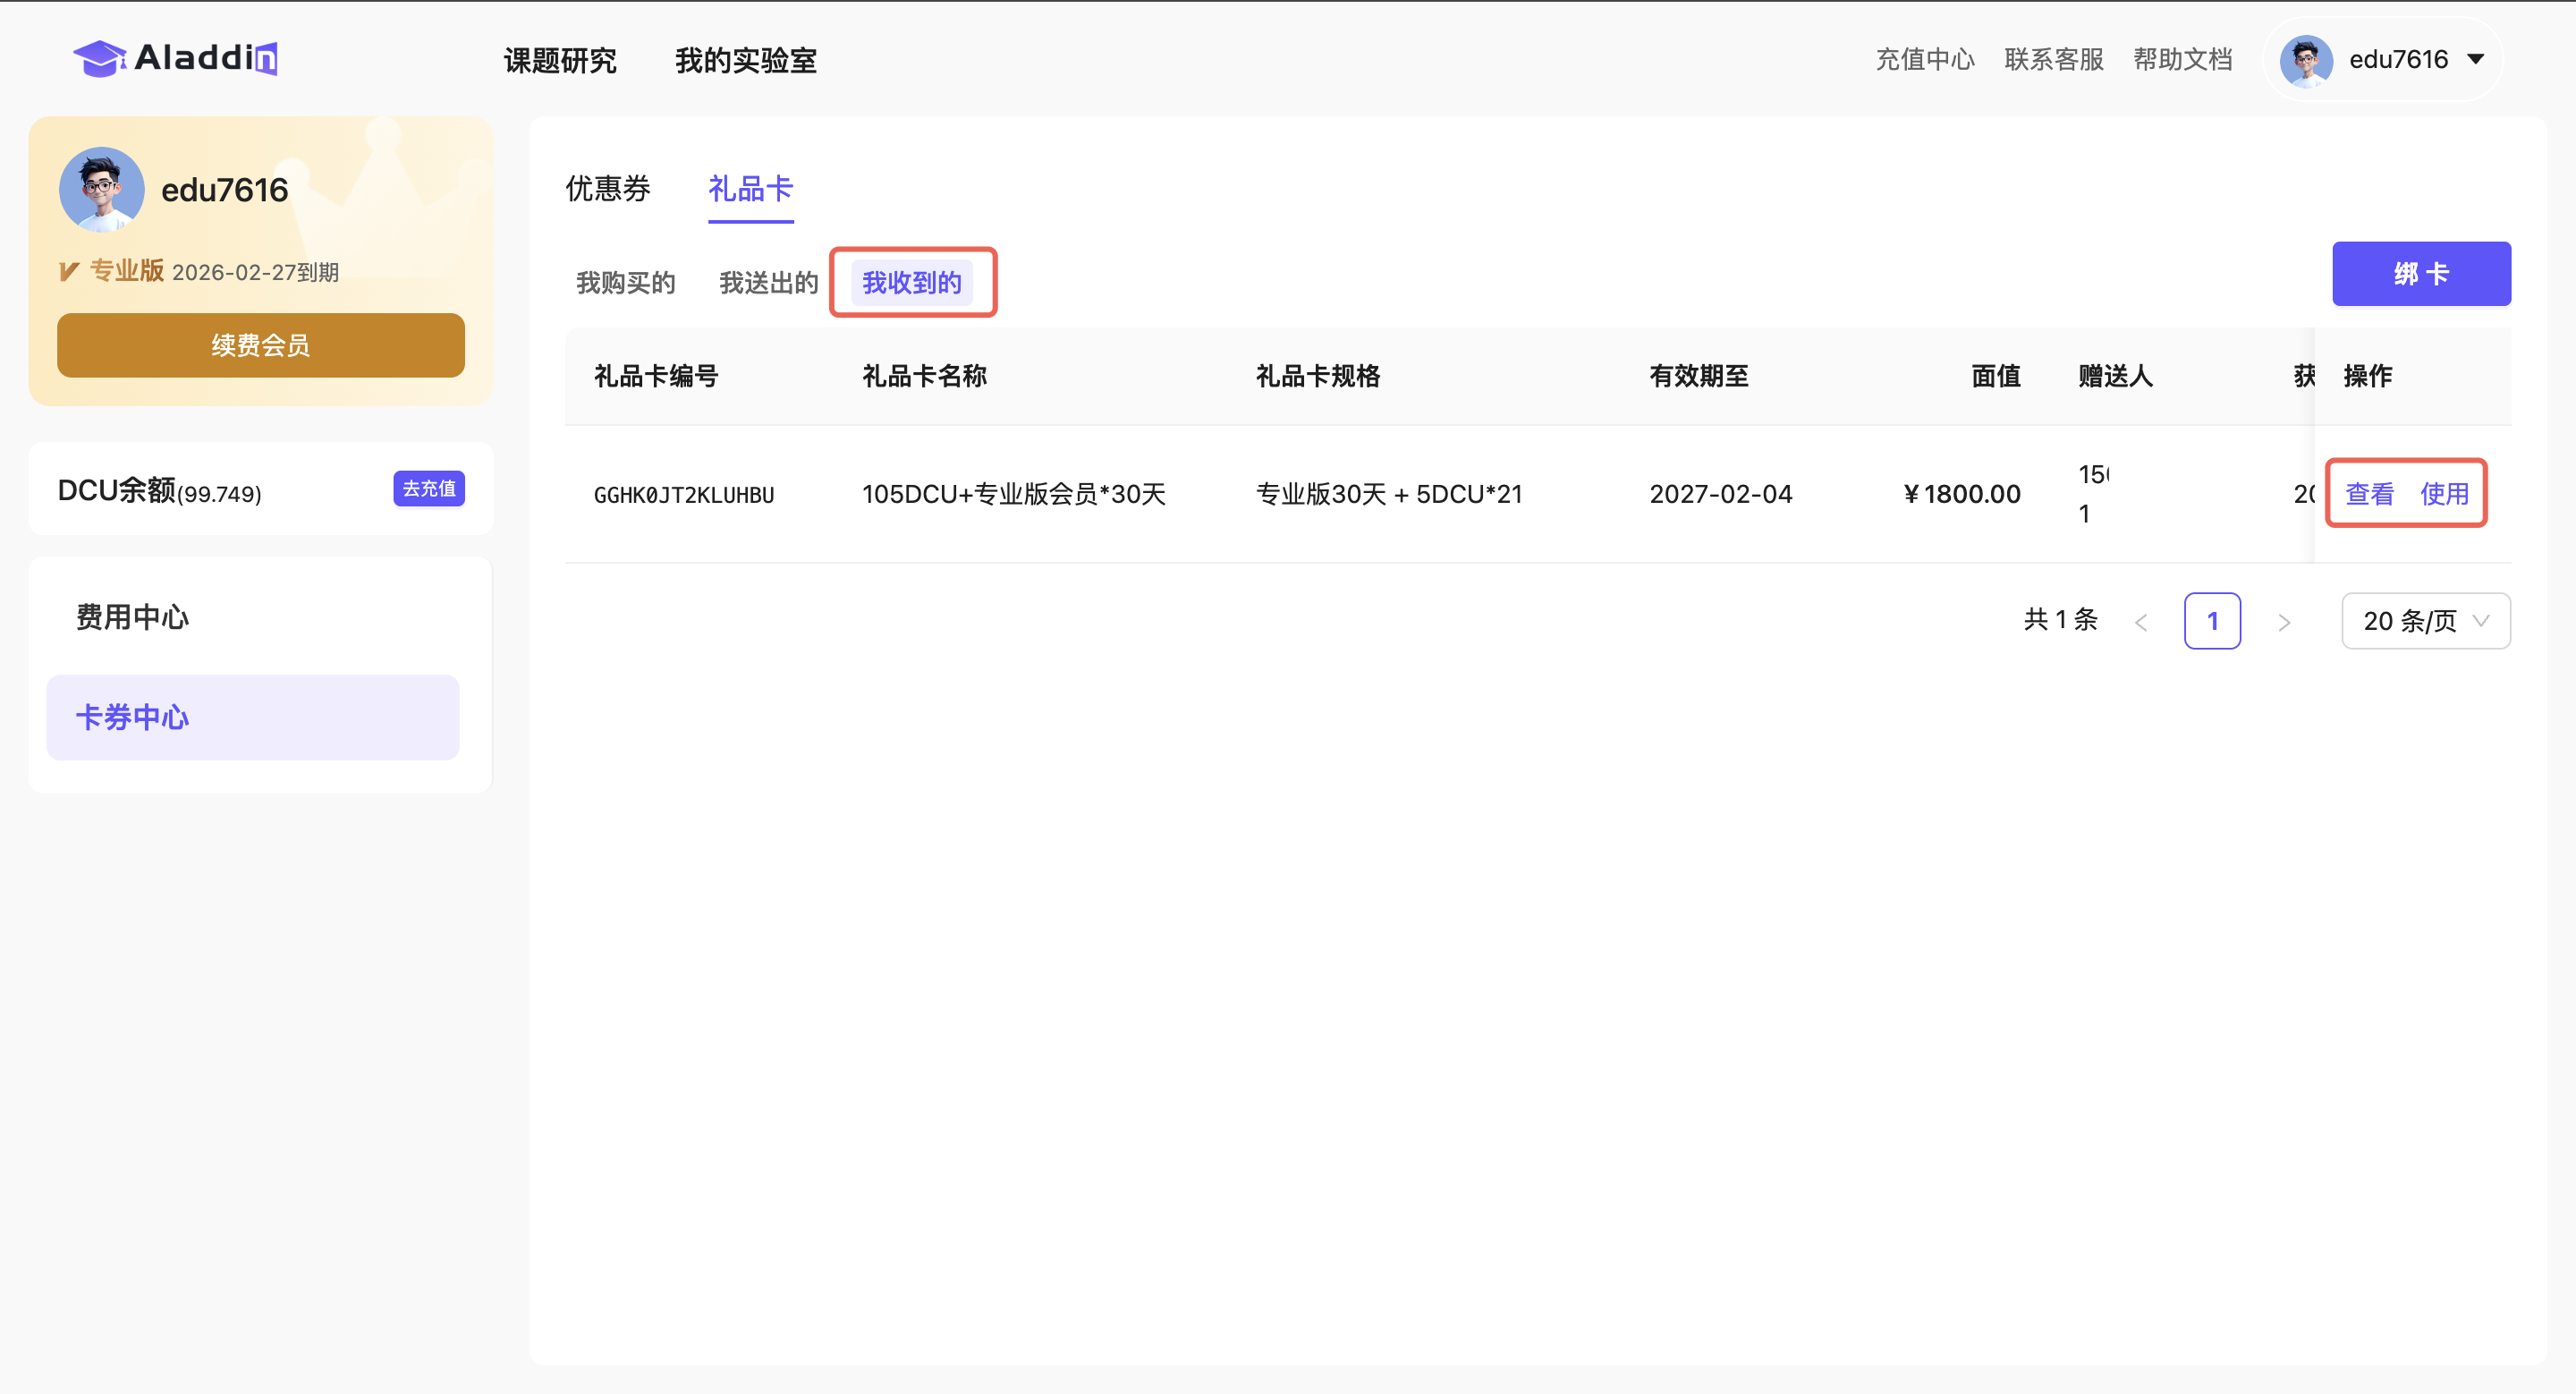Go to previous page arrow
2576x1394 pixels.
2141,622
